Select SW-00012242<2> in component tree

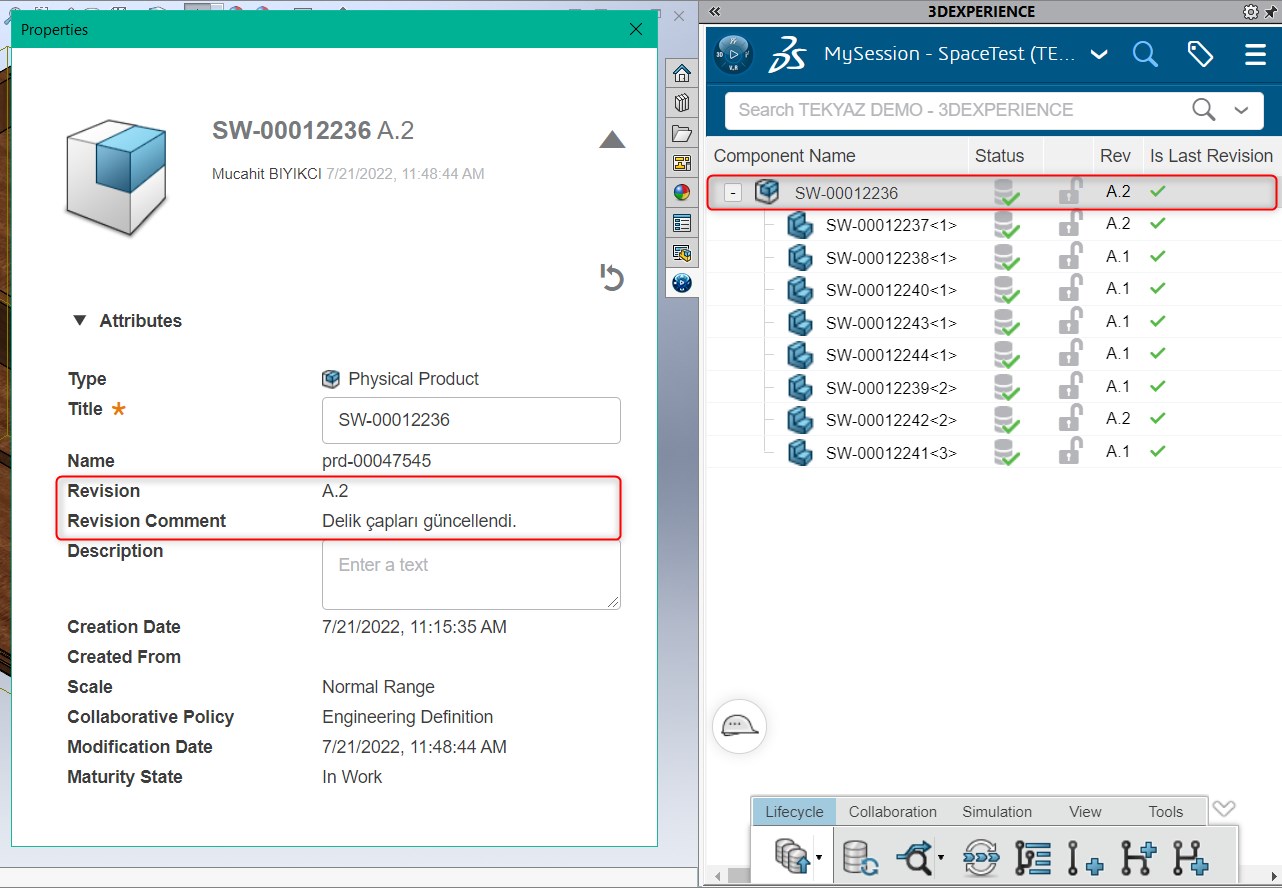click(x=891, y=420)
